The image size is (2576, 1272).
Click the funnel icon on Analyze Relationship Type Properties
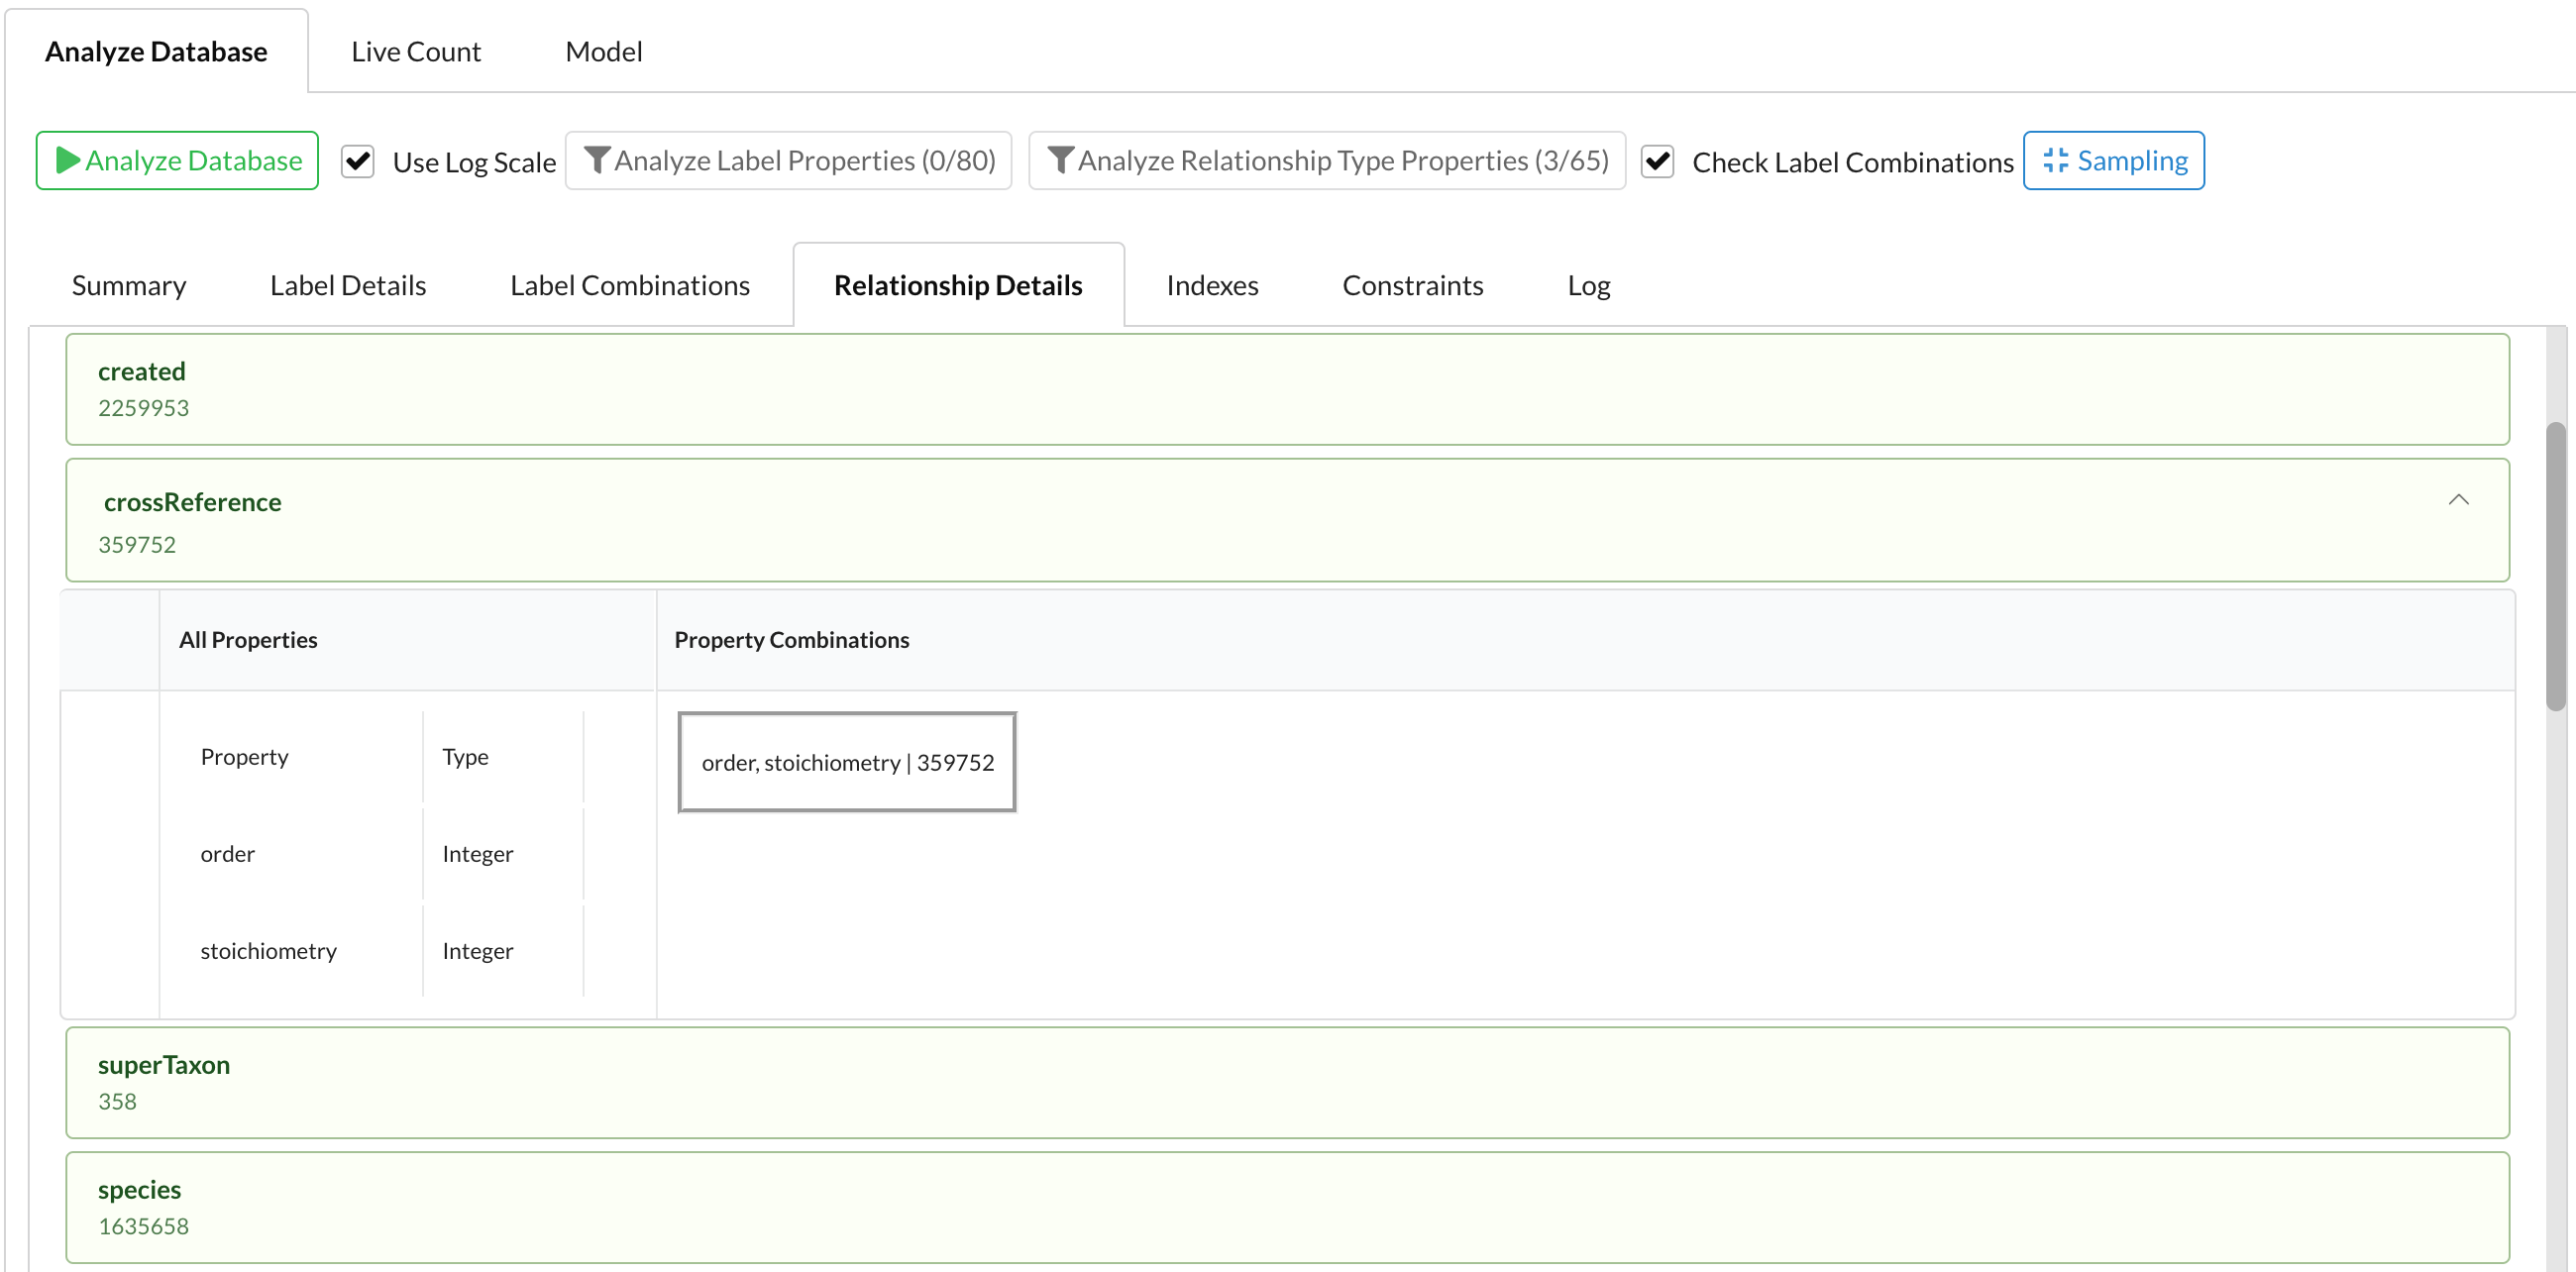(1060, 160)
